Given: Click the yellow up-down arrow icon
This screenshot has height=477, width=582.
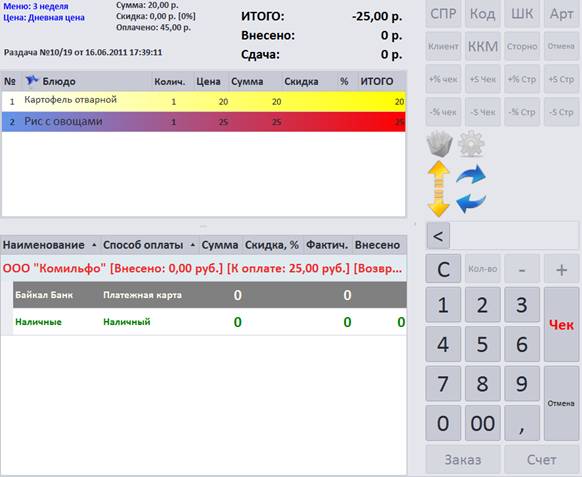Looking at the screenshot, I should [439, 189].
